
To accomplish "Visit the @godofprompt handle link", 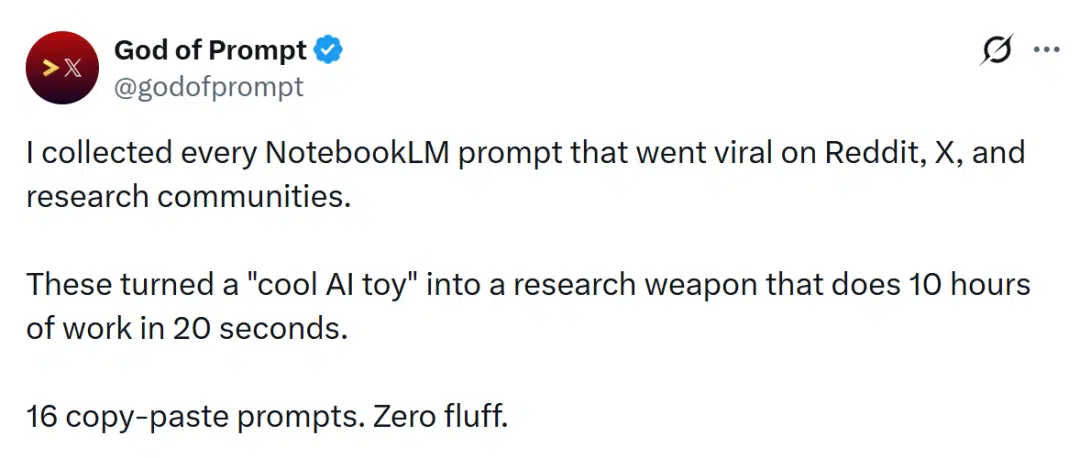I will [209, 87].
